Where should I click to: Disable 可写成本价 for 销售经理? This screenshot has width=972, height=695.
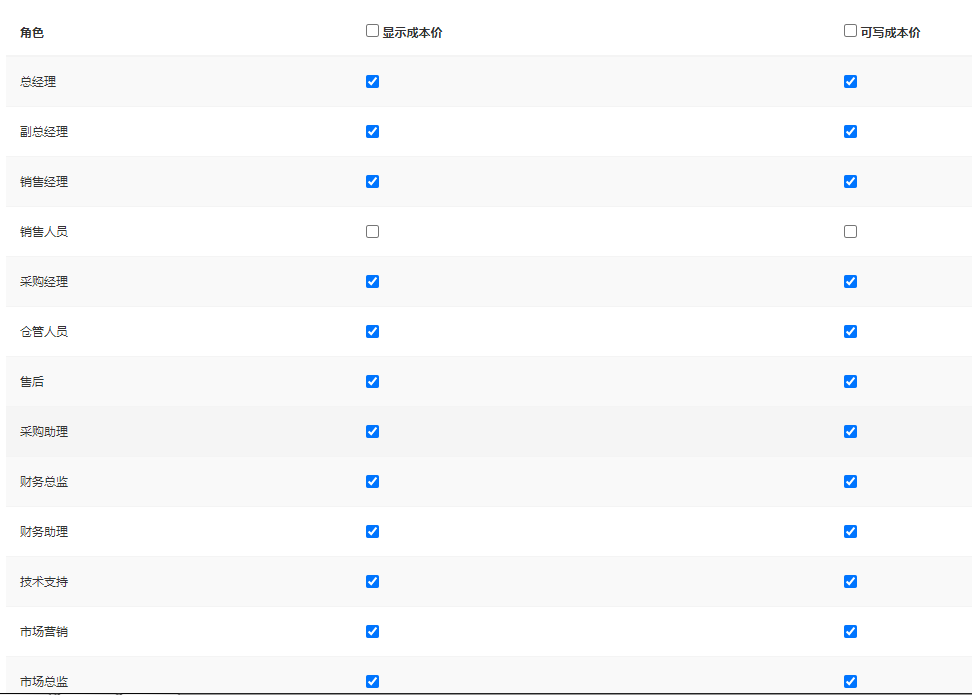click(850, 181)
